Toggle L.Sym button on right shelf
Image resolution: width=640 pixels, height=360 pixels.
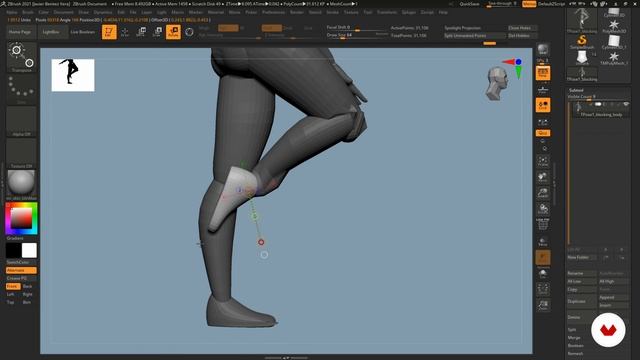543,122
